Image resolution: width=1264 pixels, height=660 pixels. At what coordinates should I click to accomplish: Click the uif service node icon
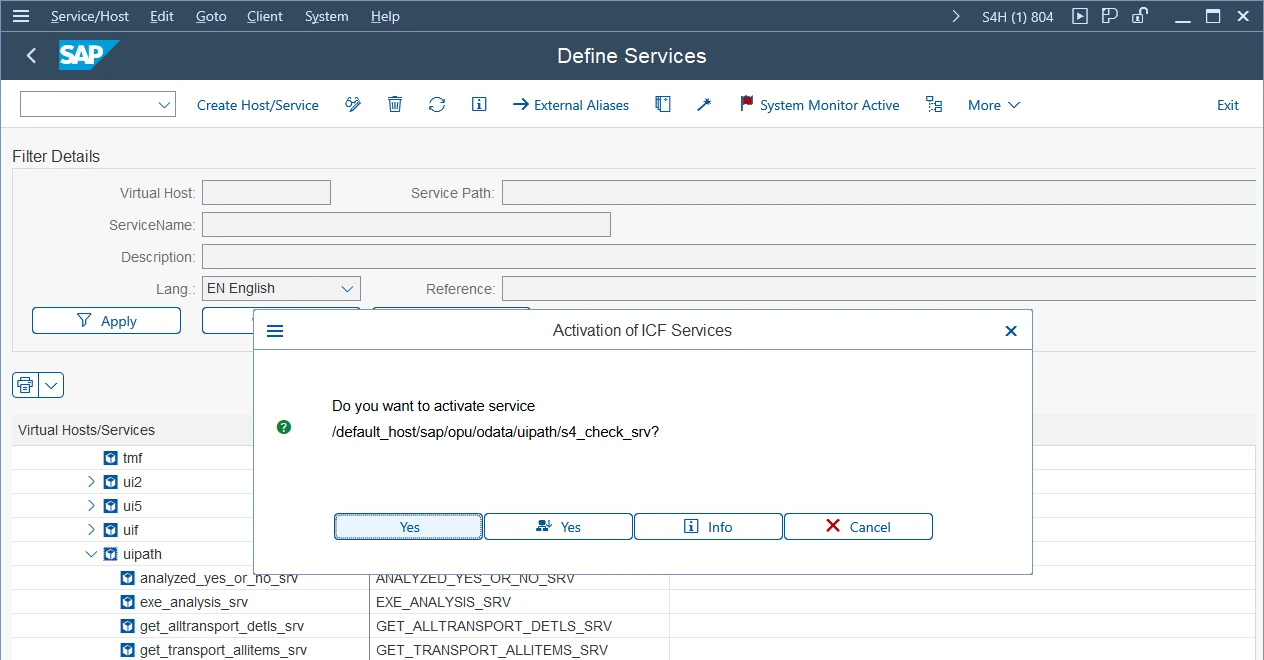(111, 530)
